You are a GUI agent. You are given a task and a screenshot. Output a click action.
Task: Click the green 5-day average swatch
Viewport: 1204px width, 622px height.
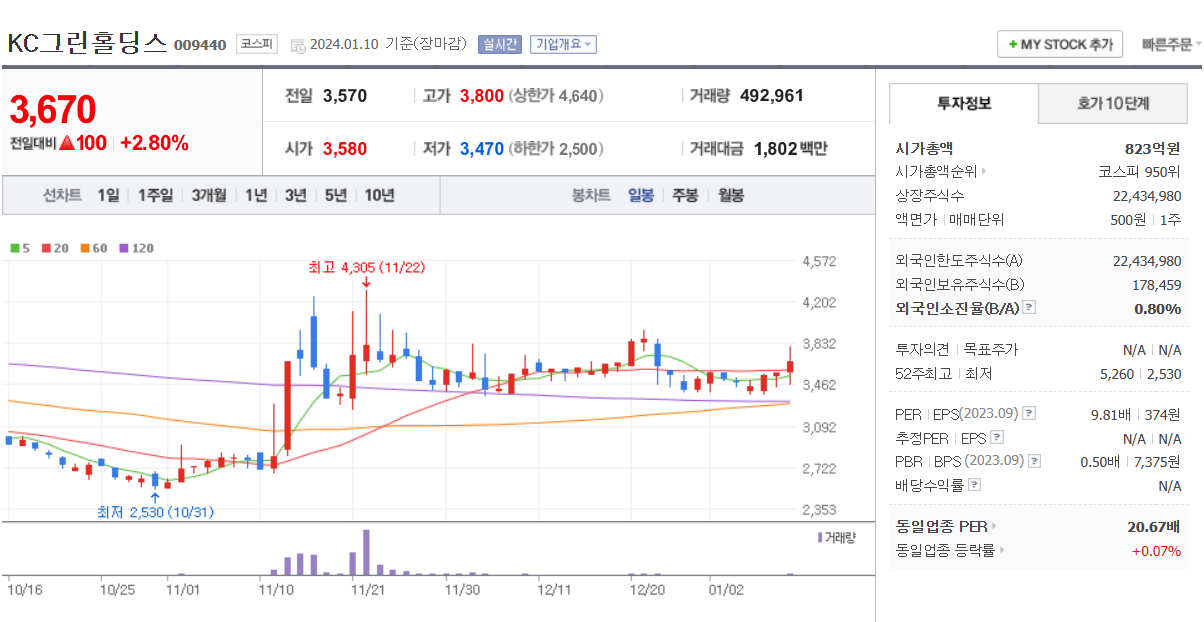[x=14, y=248]
